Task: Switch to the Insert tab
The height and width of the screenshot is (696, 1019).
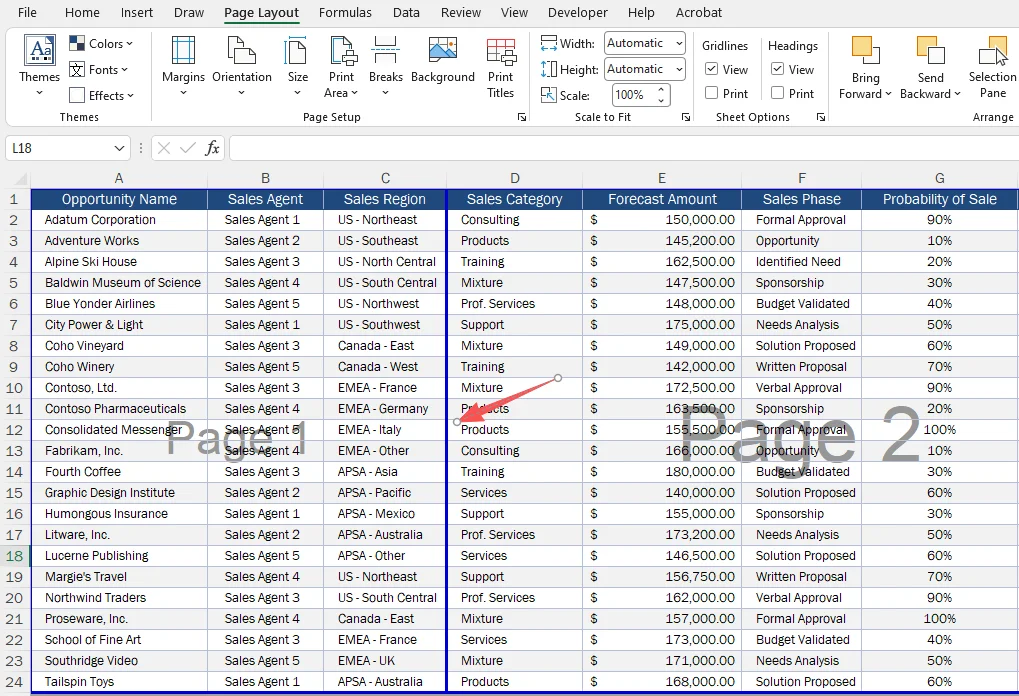Action: pos(137,12)
